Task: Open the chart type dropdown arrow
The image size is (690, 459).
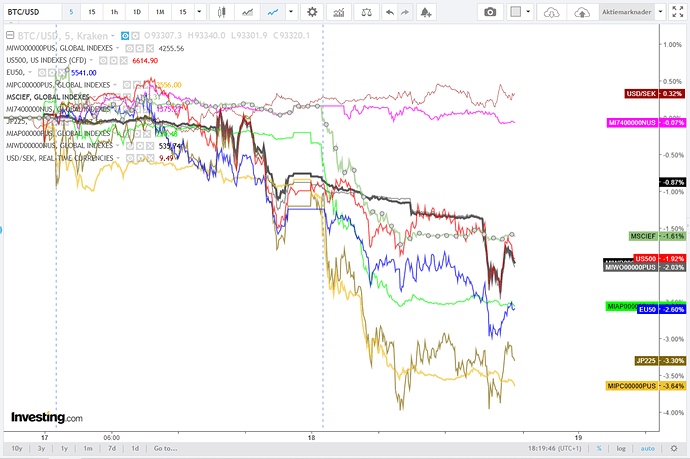Action: click(x=291, y=12)
